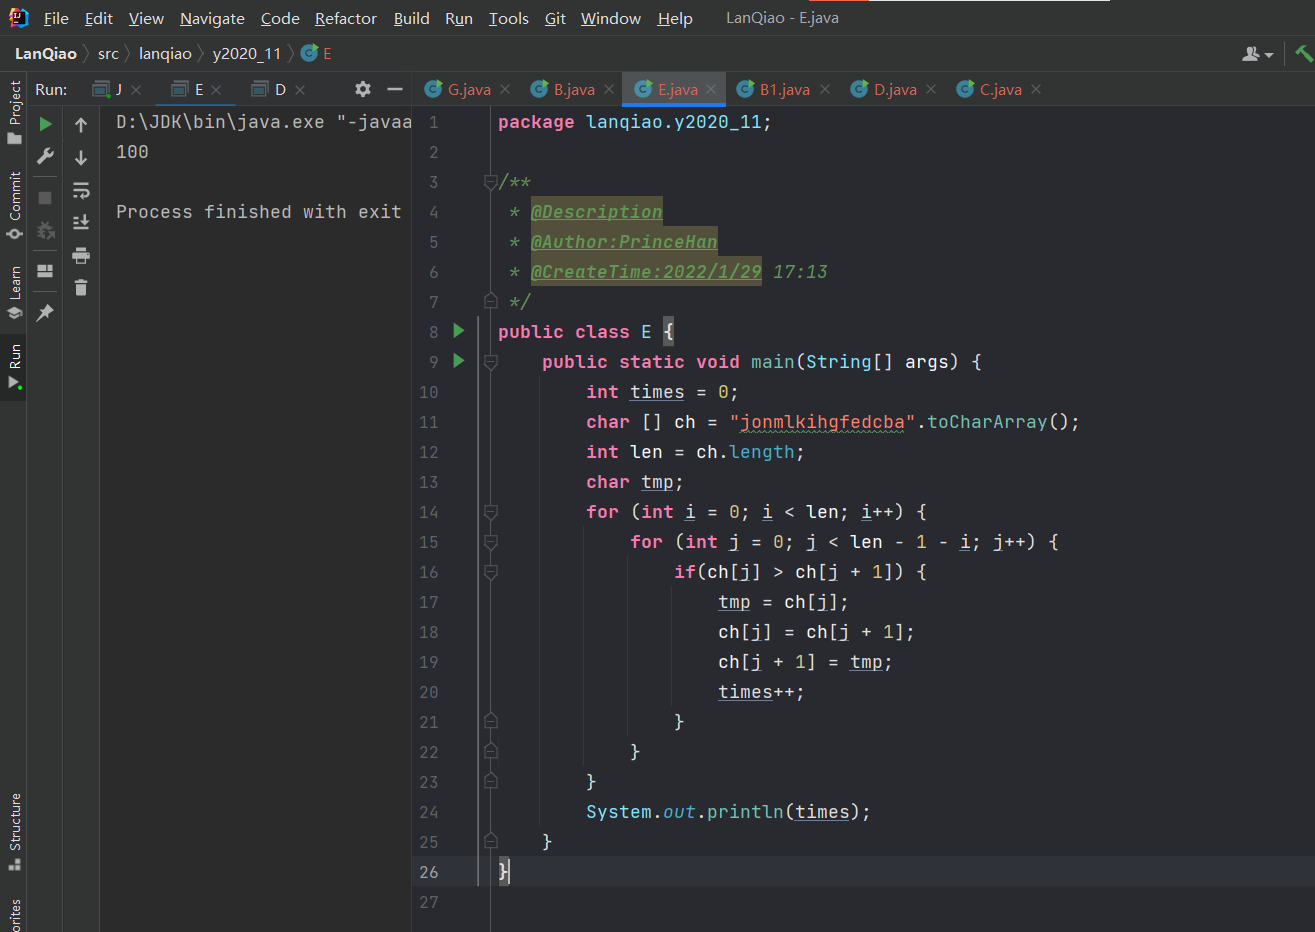
Task: Open the Tools menu
Action: [x=508, y=18]
